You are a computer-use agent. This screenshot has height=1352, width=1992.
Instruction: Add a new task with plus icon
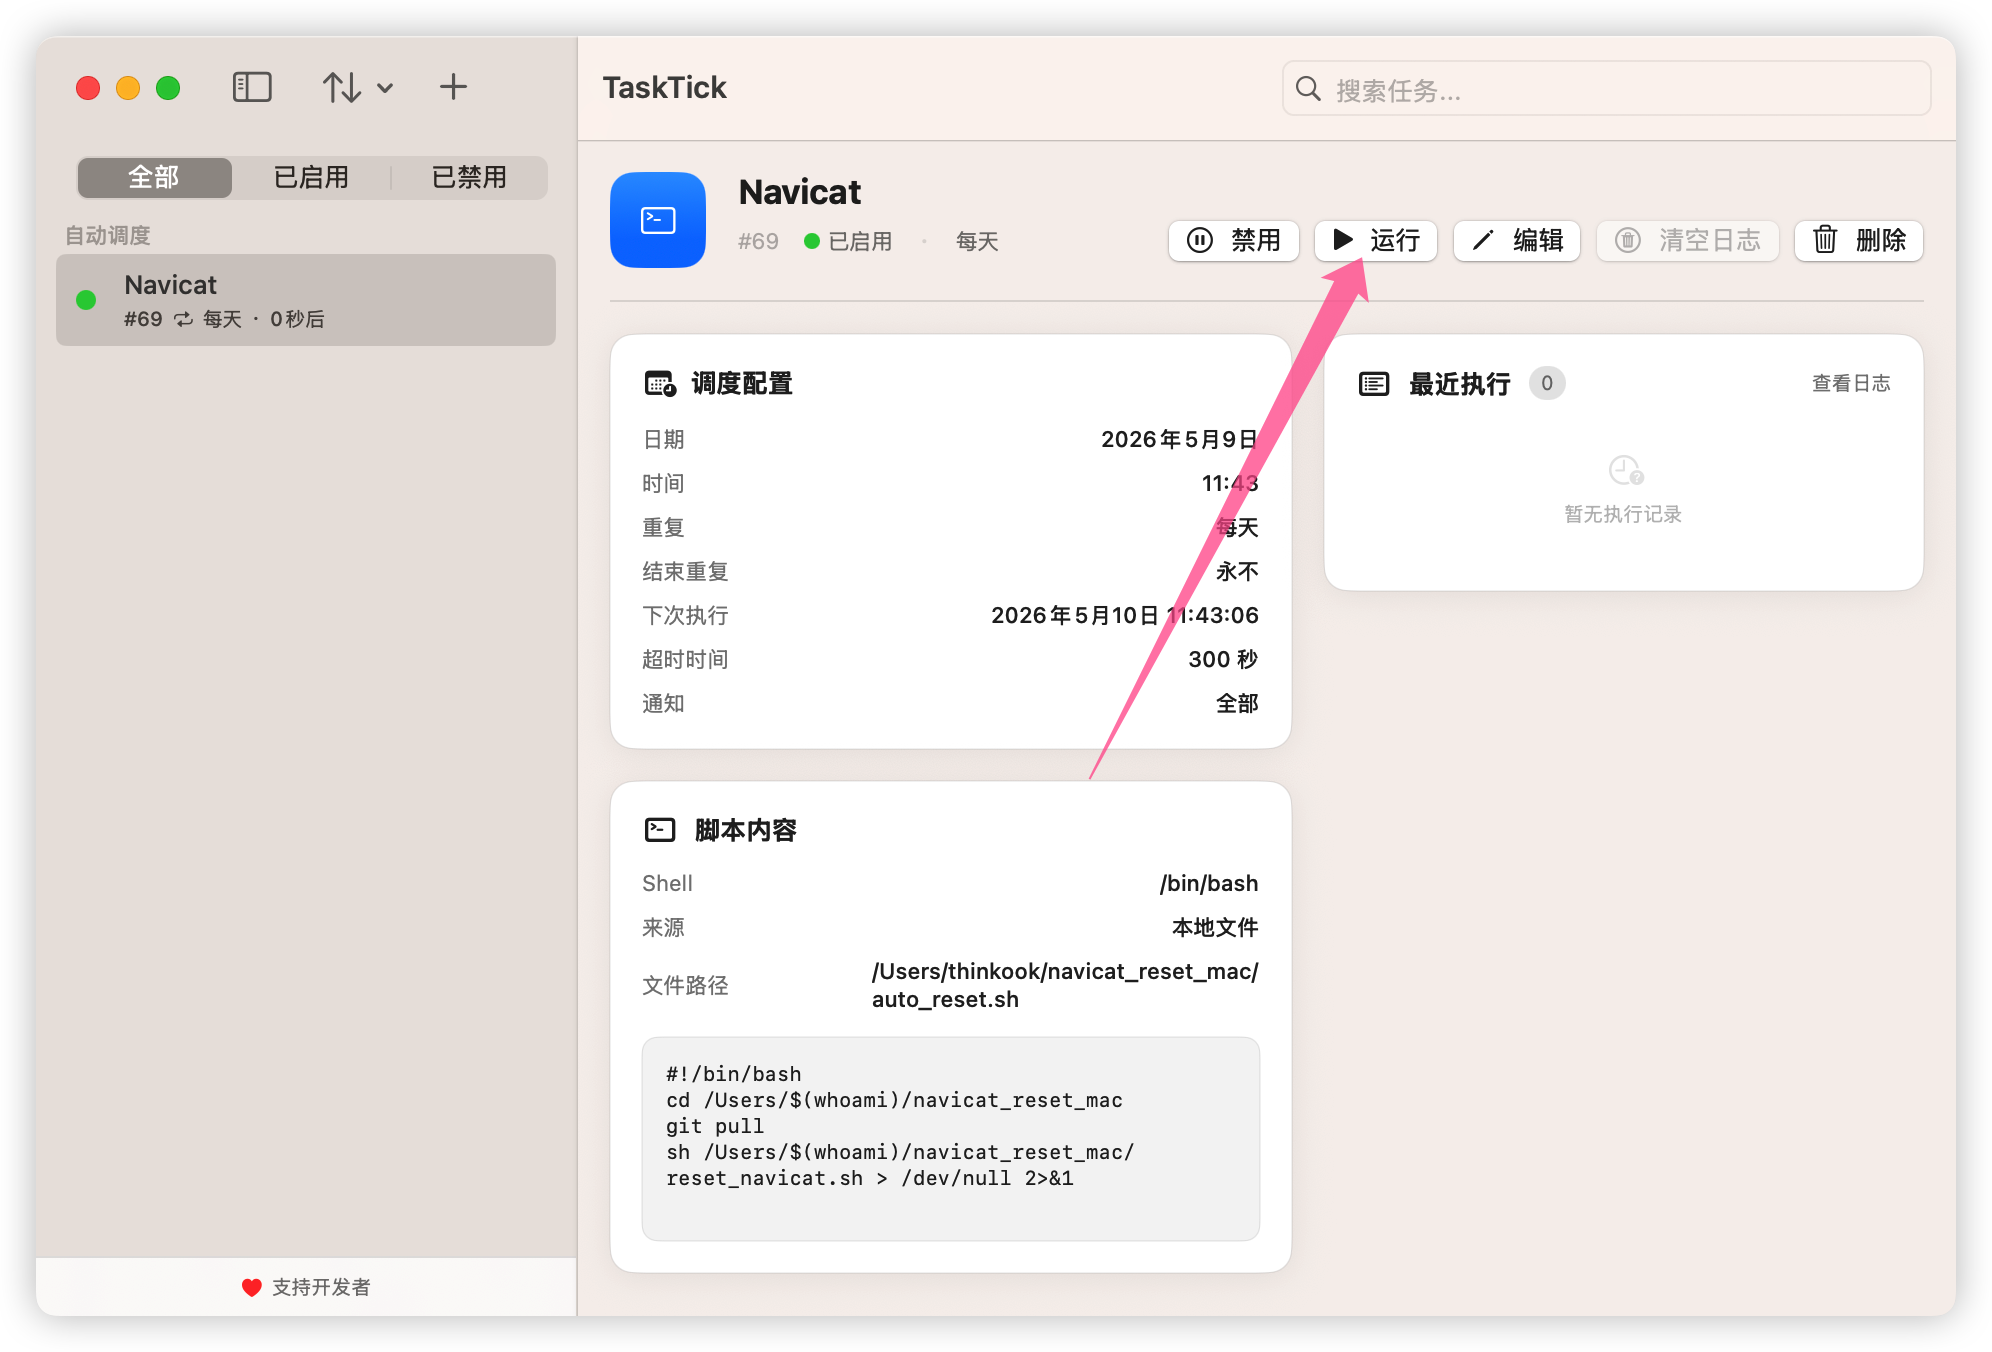click(x=453, y=87)
